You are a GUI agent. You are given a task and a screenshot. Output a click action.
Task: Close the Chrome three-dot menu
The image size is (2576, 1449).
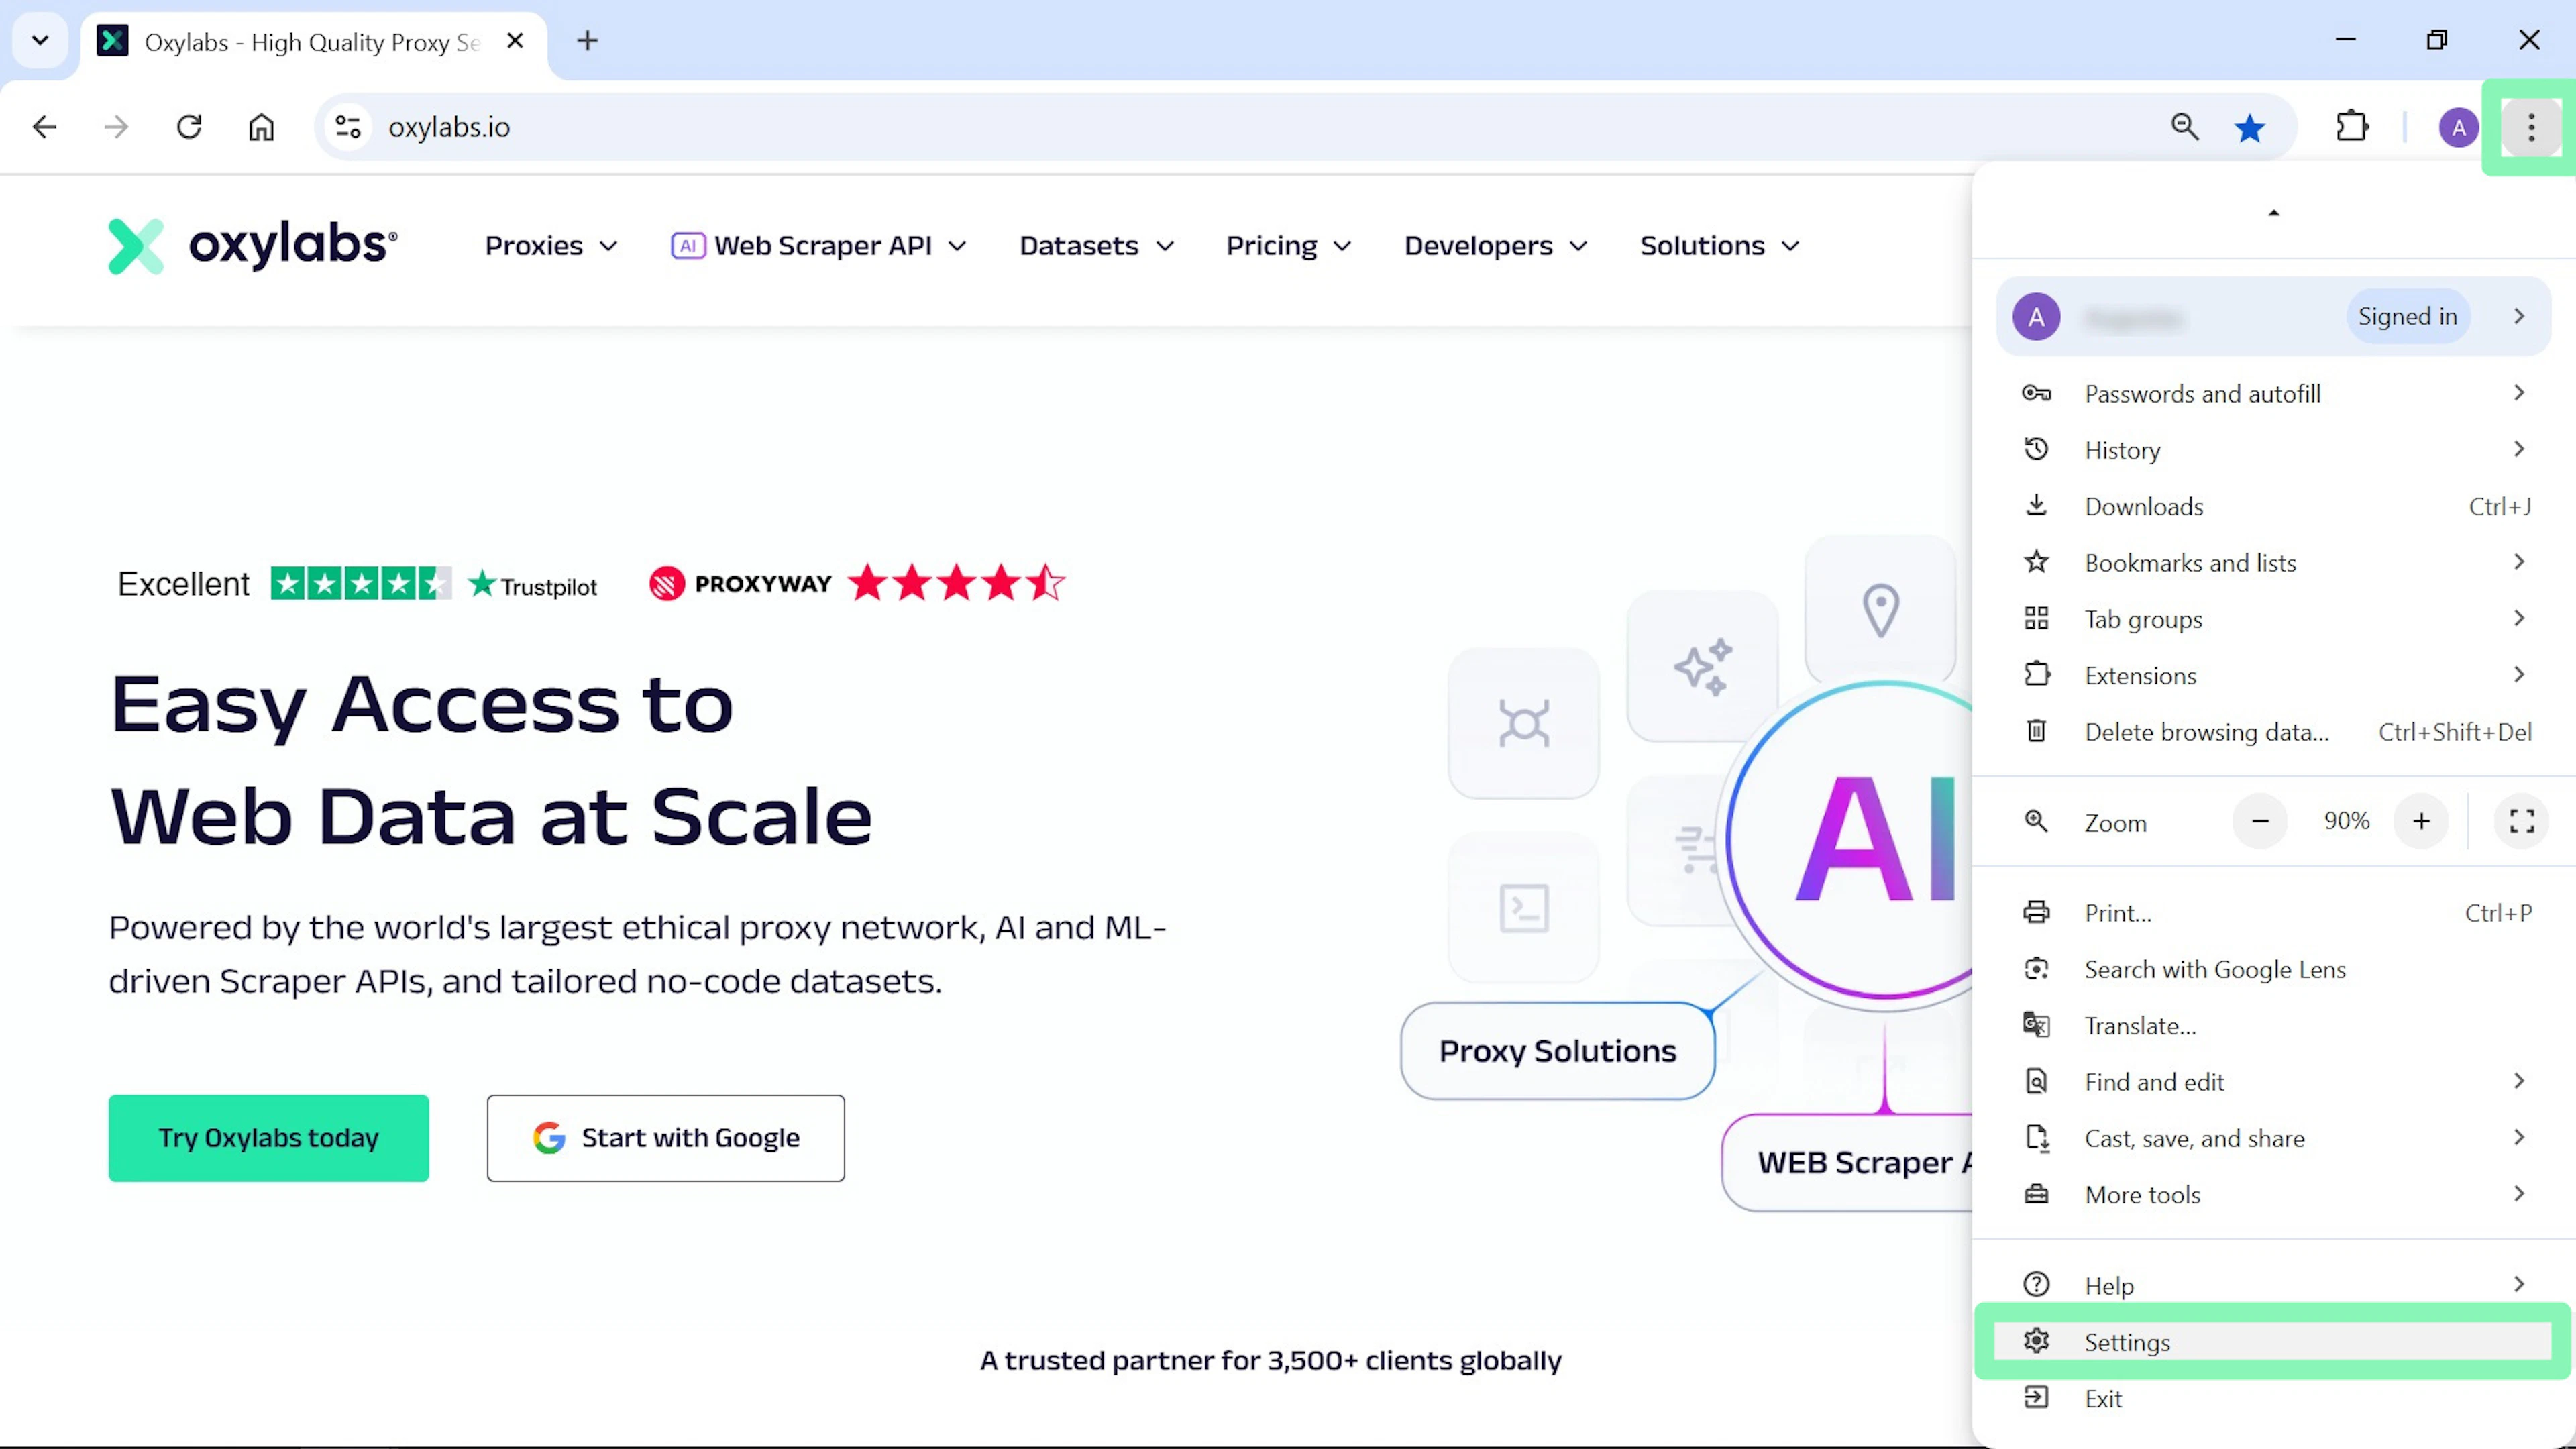[2531, 127]
